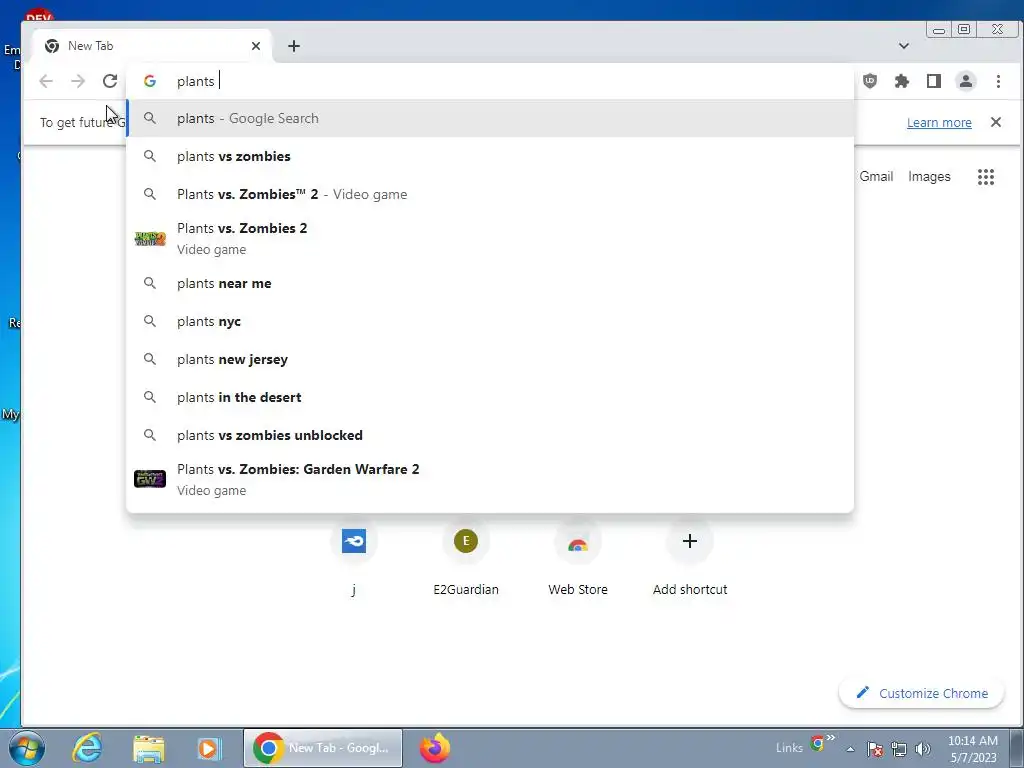Select 'plants in the desert' suggestion
The image size is (1024, 768).
click(490, 397)
